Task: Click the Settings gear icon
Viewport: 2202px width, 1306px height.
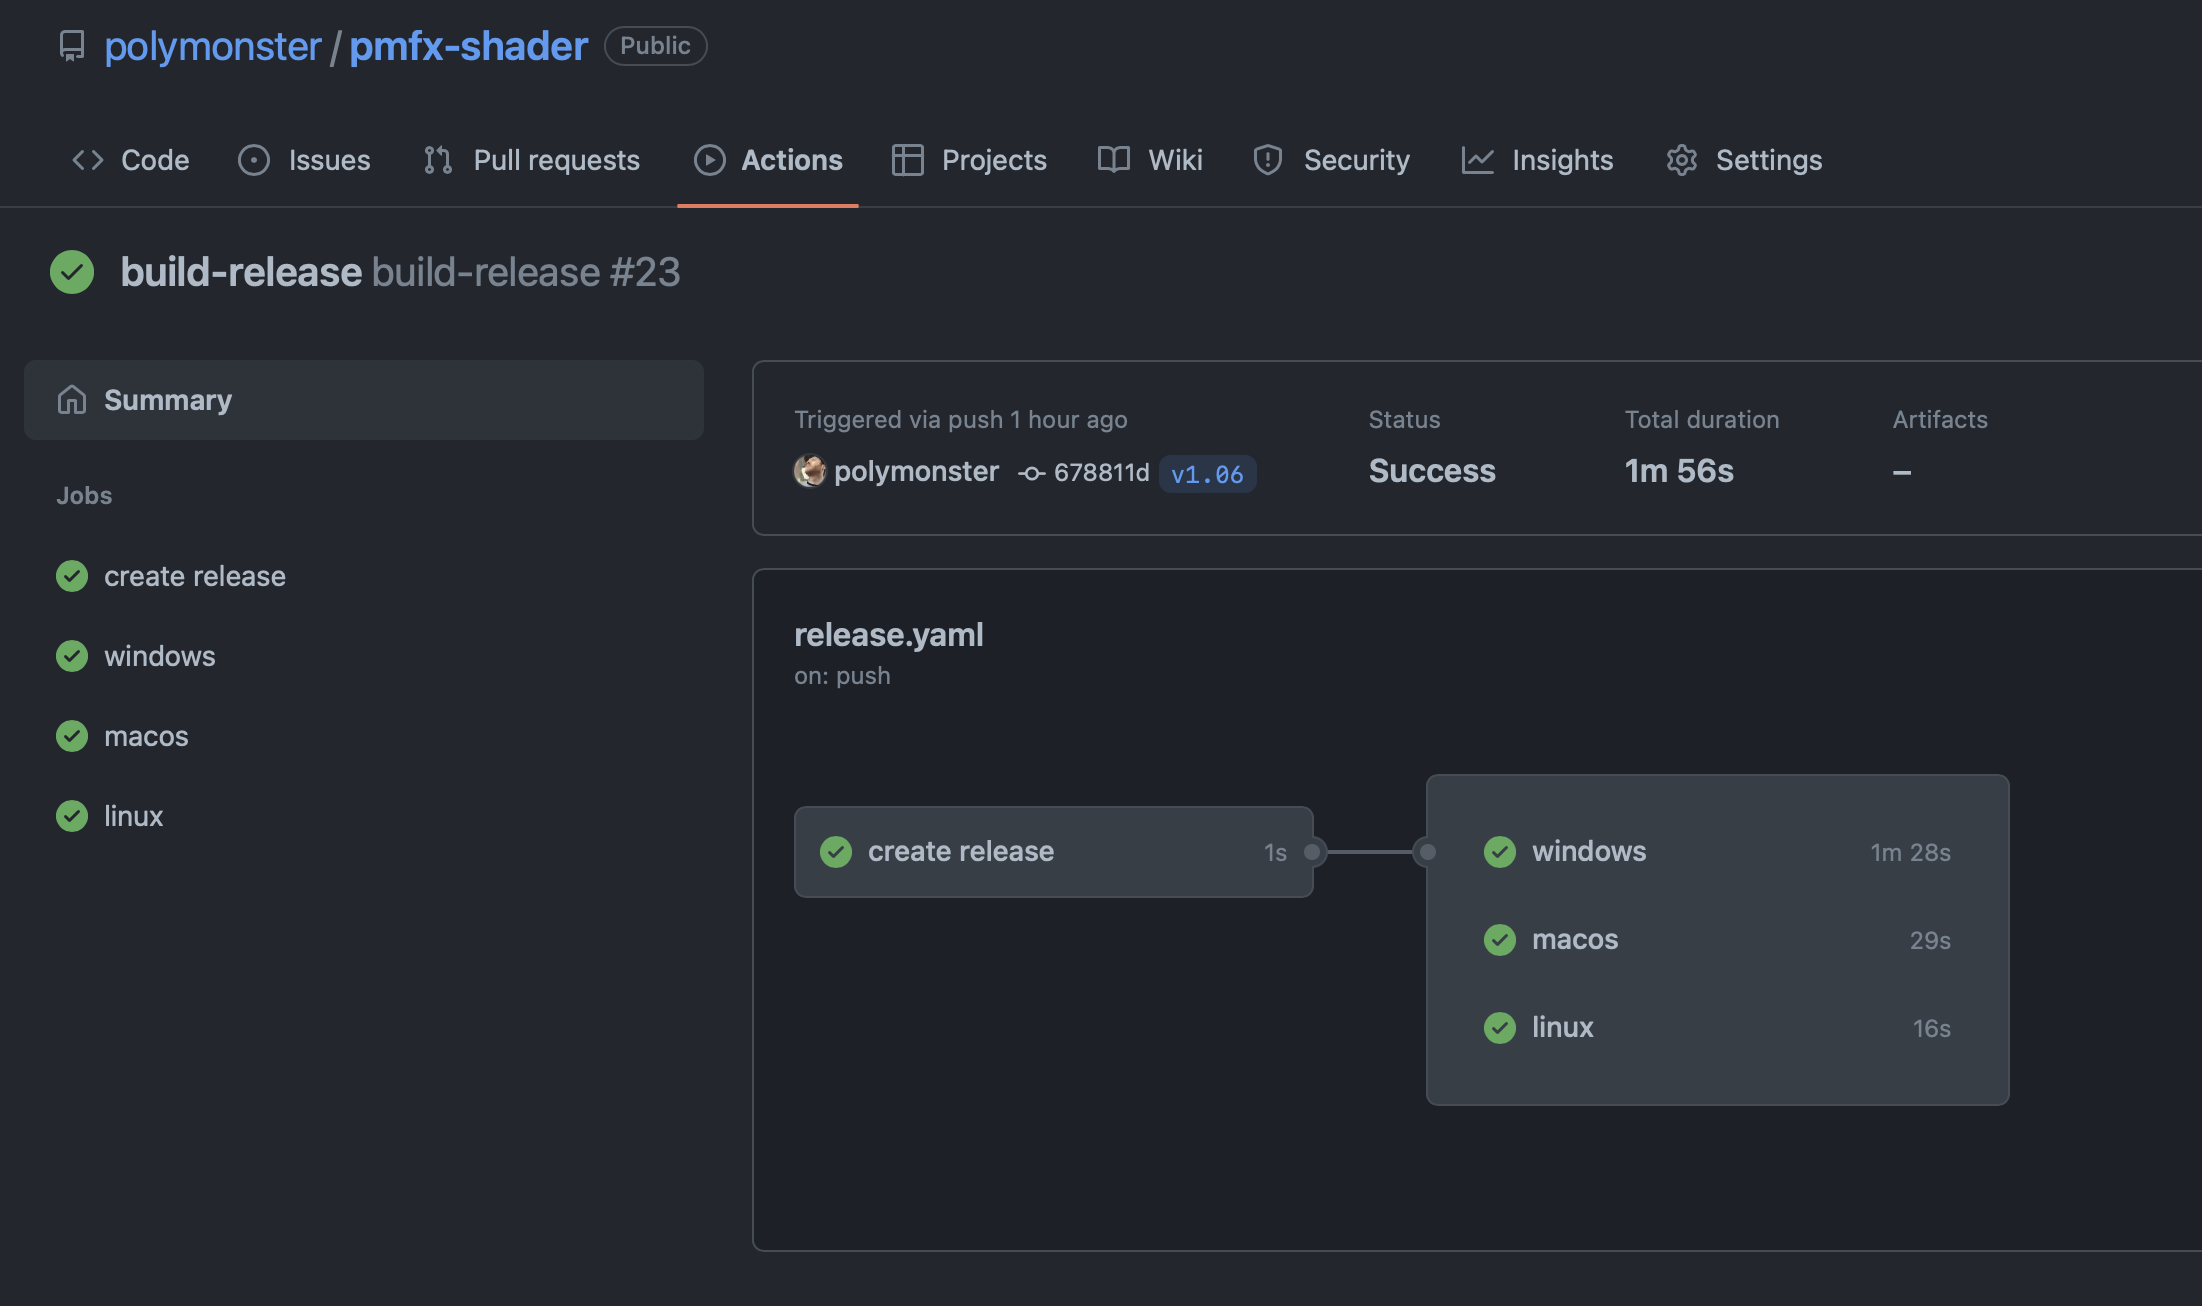Action: tap(1682, 160)
